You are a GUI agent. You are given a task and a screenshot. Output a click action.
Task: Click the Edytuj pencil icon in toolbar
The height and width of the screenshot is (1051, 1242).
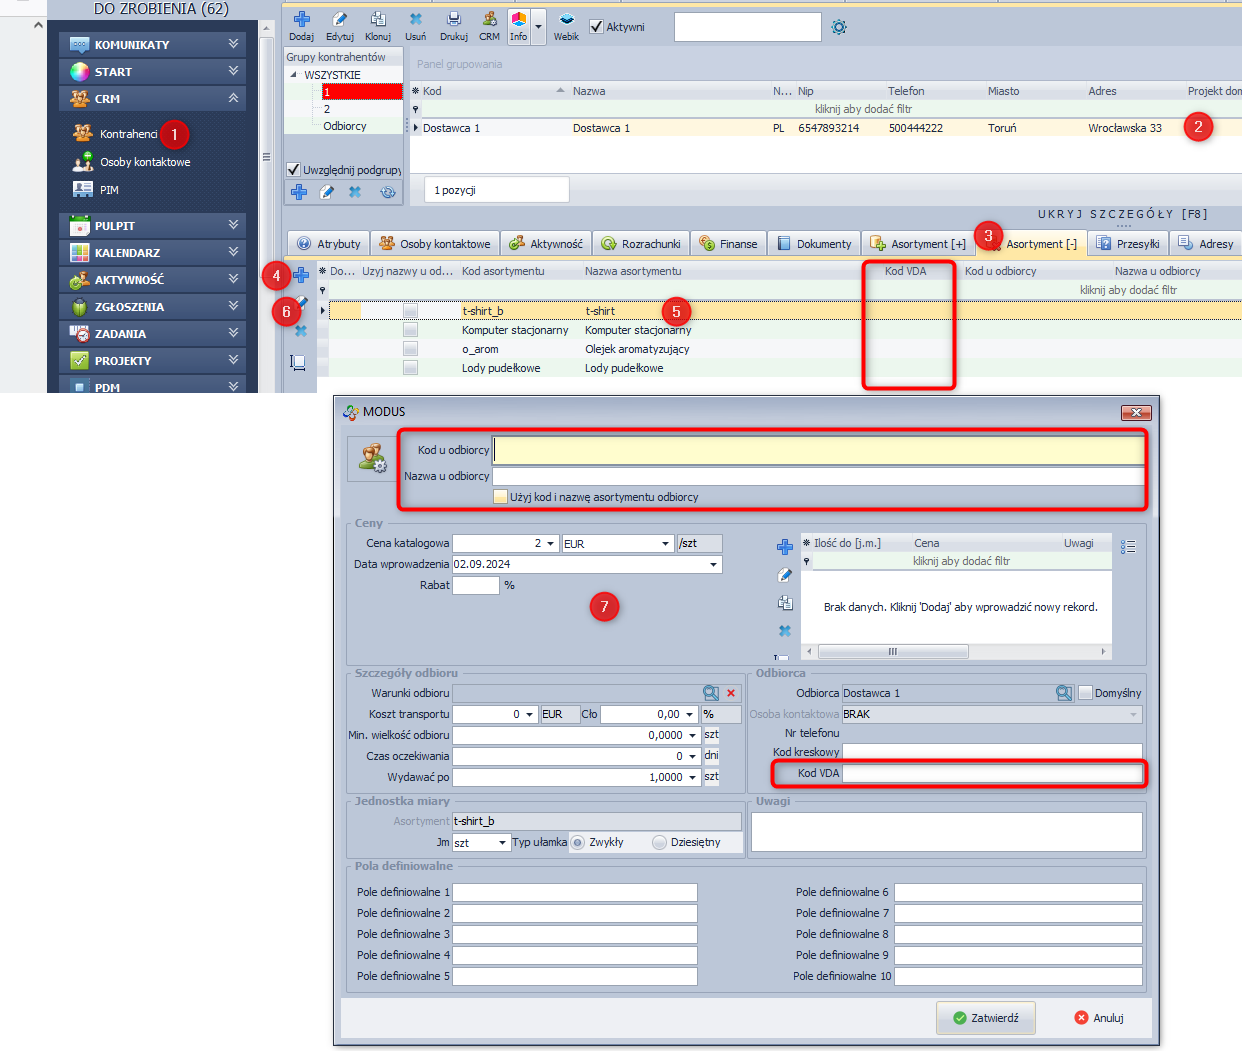339,20
